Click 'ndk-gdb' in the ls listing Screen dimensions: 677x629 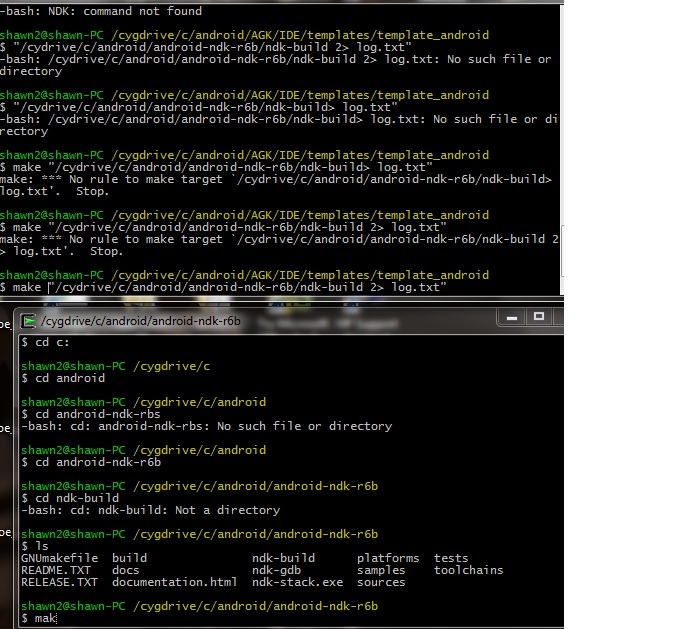[x=276, y=570]
